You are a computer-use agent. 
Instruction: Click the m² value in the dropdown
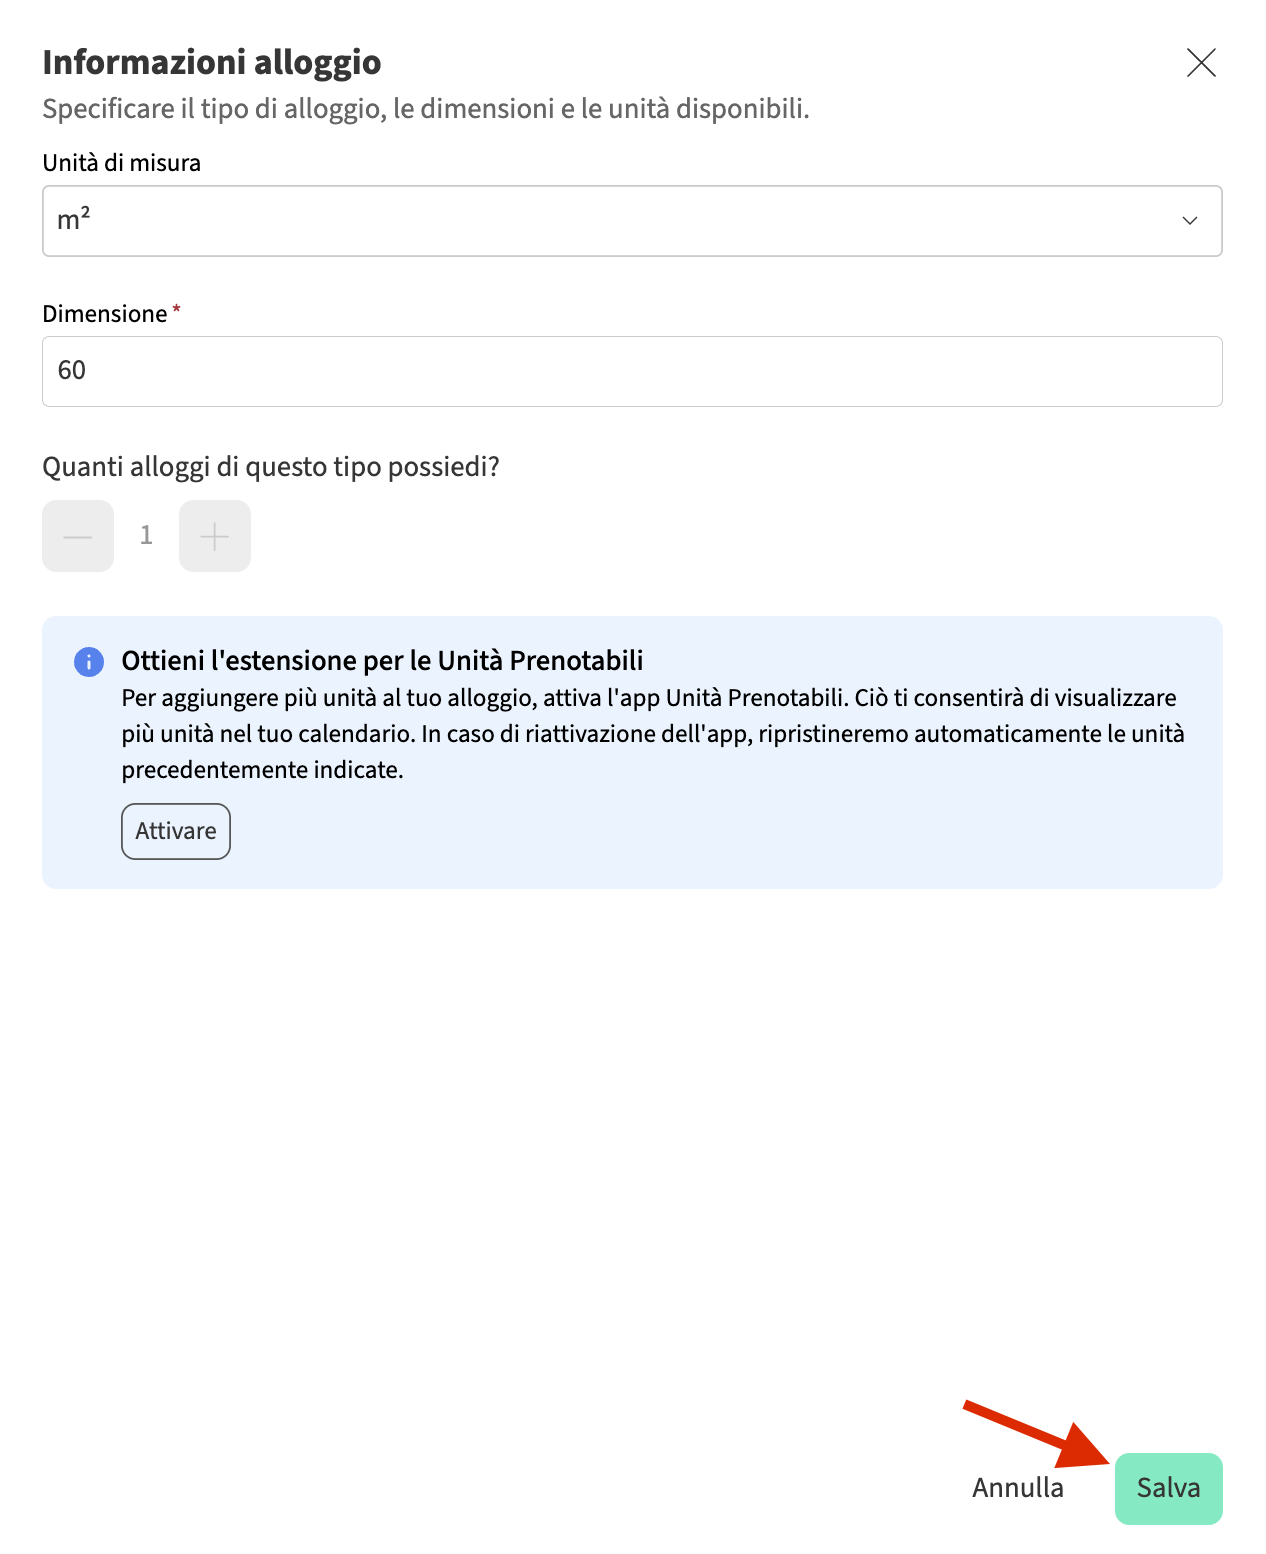74,220
